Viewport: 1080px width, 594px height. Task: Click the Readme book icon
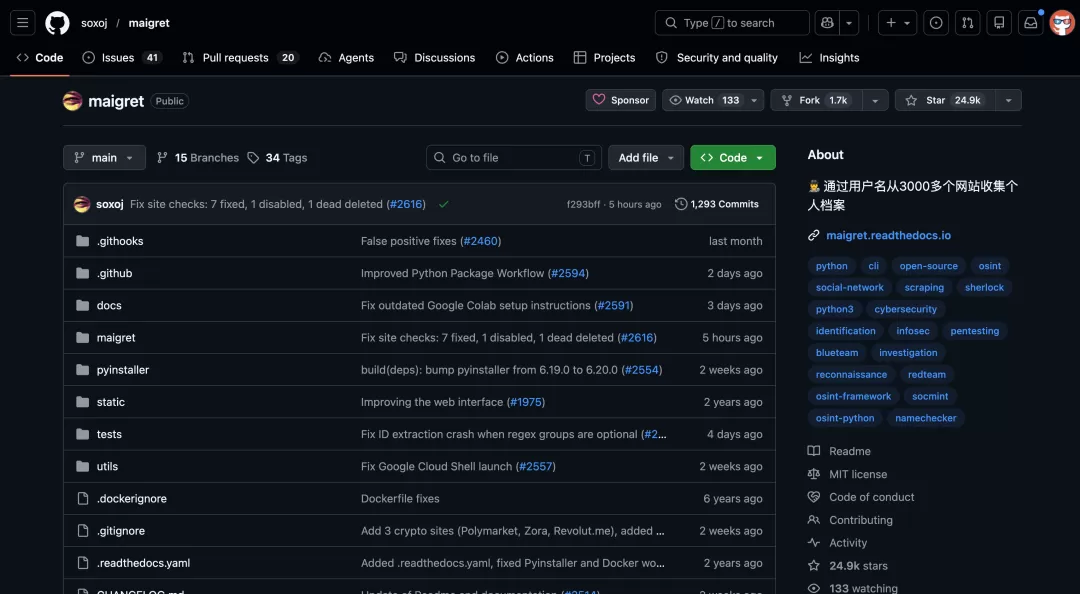(813, 451)
